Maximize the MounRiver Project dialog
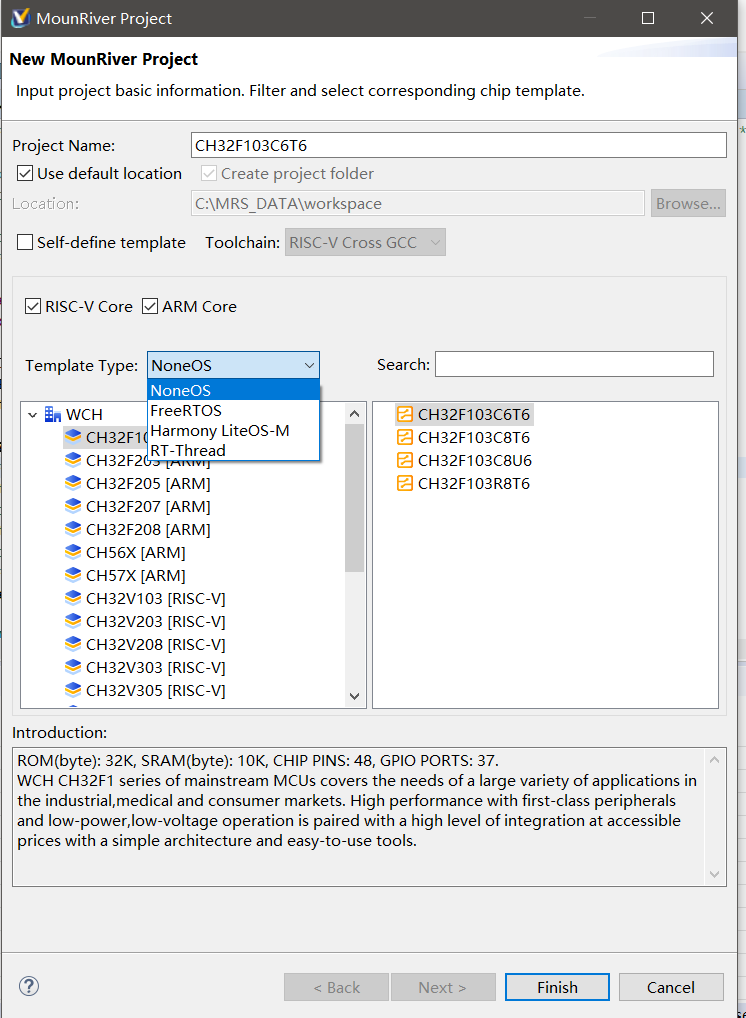This screenshot has width=746, height=1018. (x=648, y=18)
